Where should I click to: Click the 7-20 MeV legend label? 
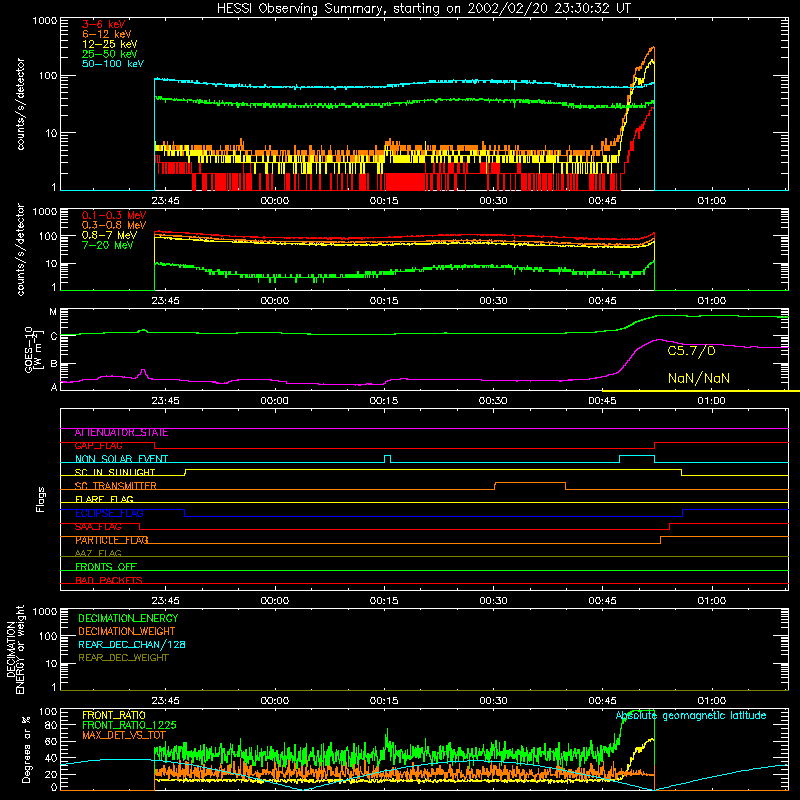pyautogui.click(x=107, y=245)
